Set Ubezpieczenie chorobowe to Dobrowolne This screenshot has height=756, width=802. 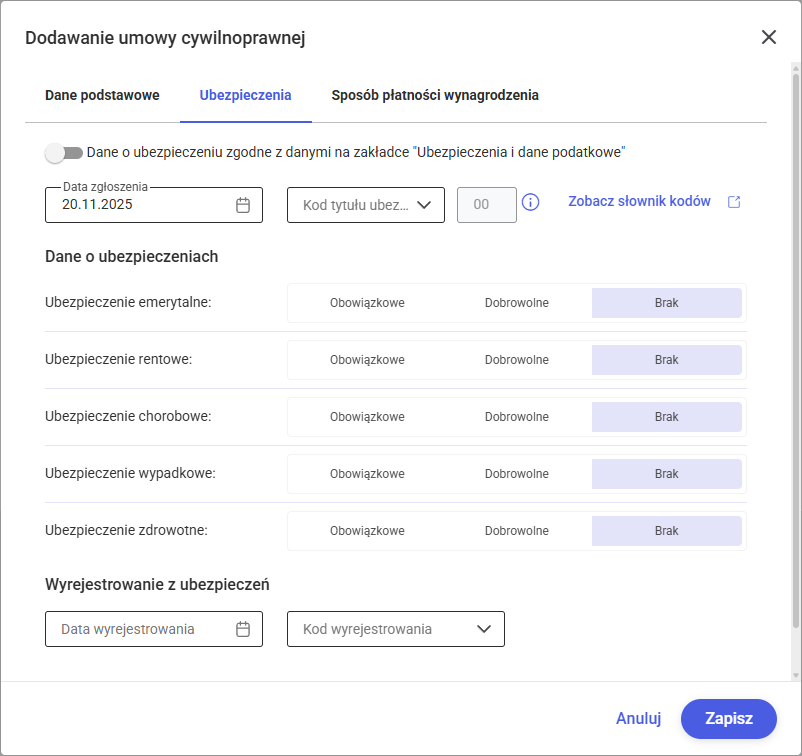(x=517, y=417)
